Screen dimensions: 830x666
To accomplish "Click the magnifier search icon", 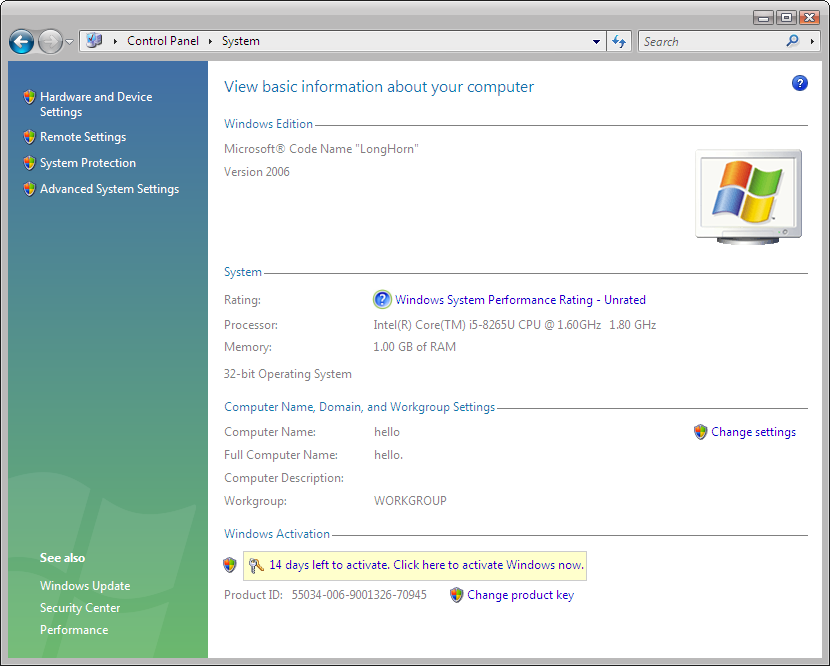I will pos(793,42).
